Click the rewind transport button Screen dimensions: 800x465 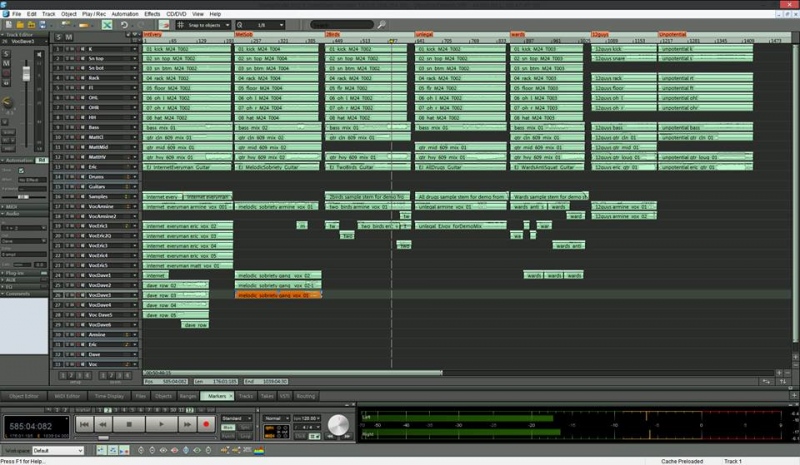pos(103,424)
